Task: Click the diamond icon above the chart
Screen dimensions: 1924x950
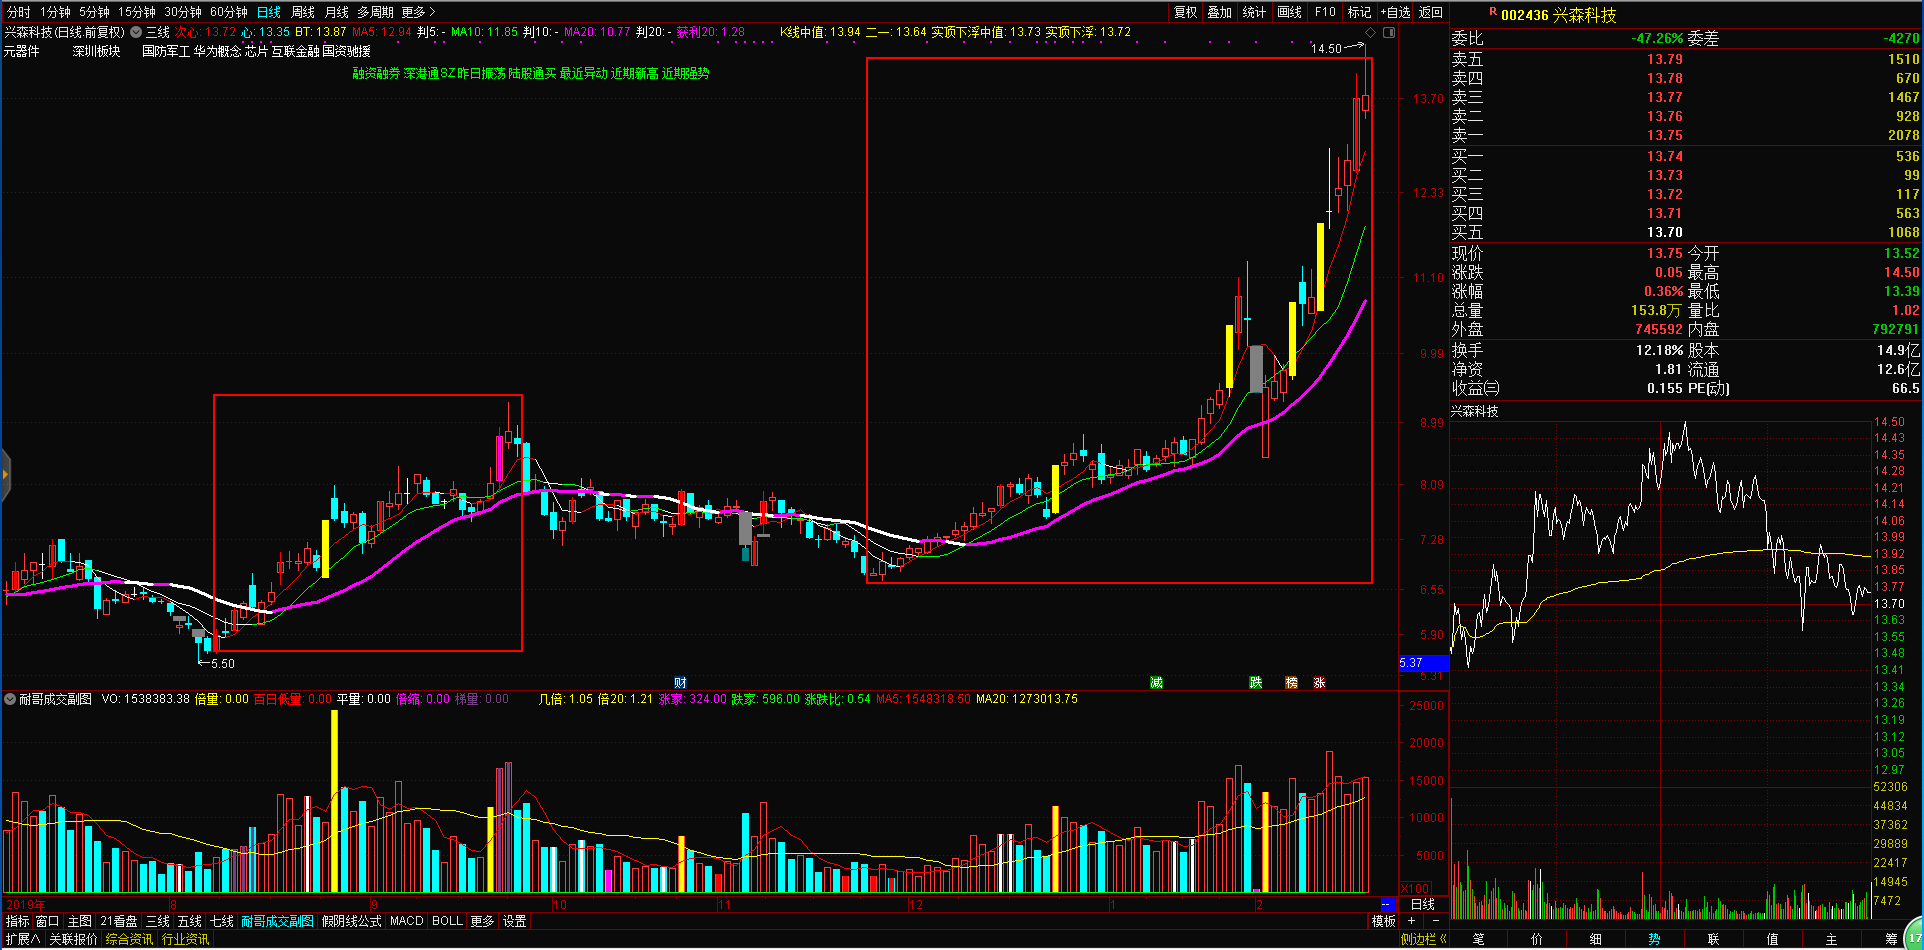Action: tap(1371, 32)
